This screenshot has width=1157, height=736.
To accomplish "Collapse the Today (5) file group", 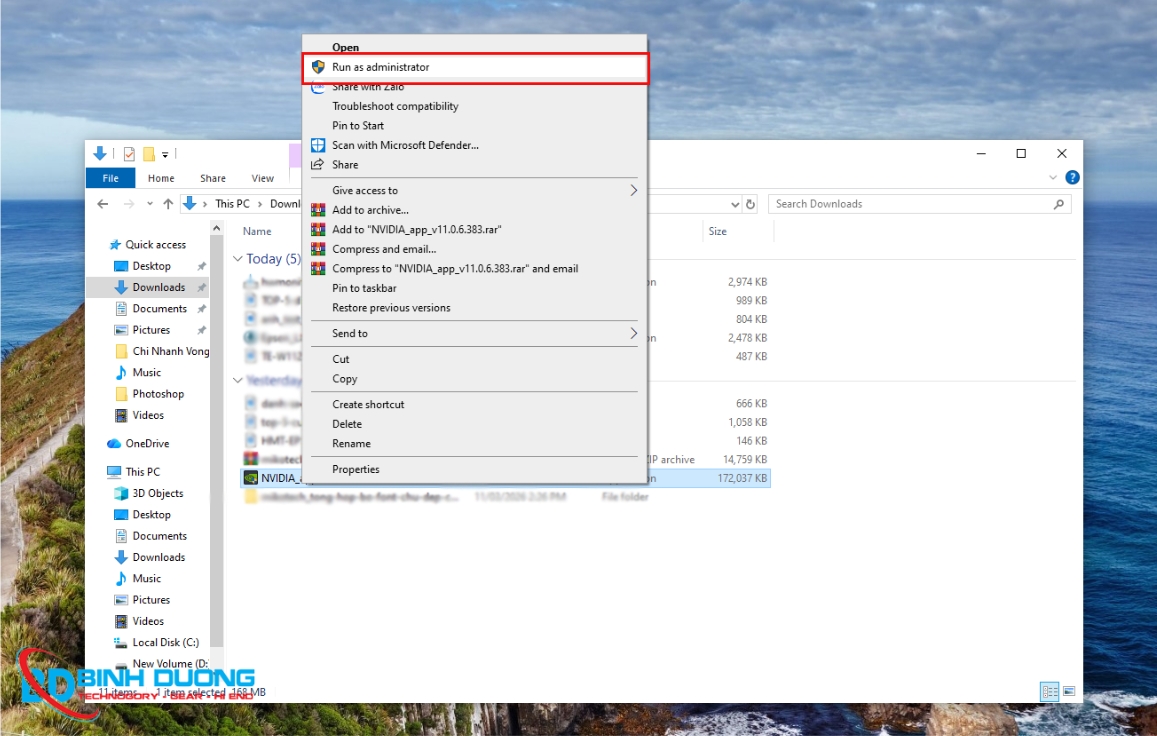I will pyautogui.click(x=238, y=258).
